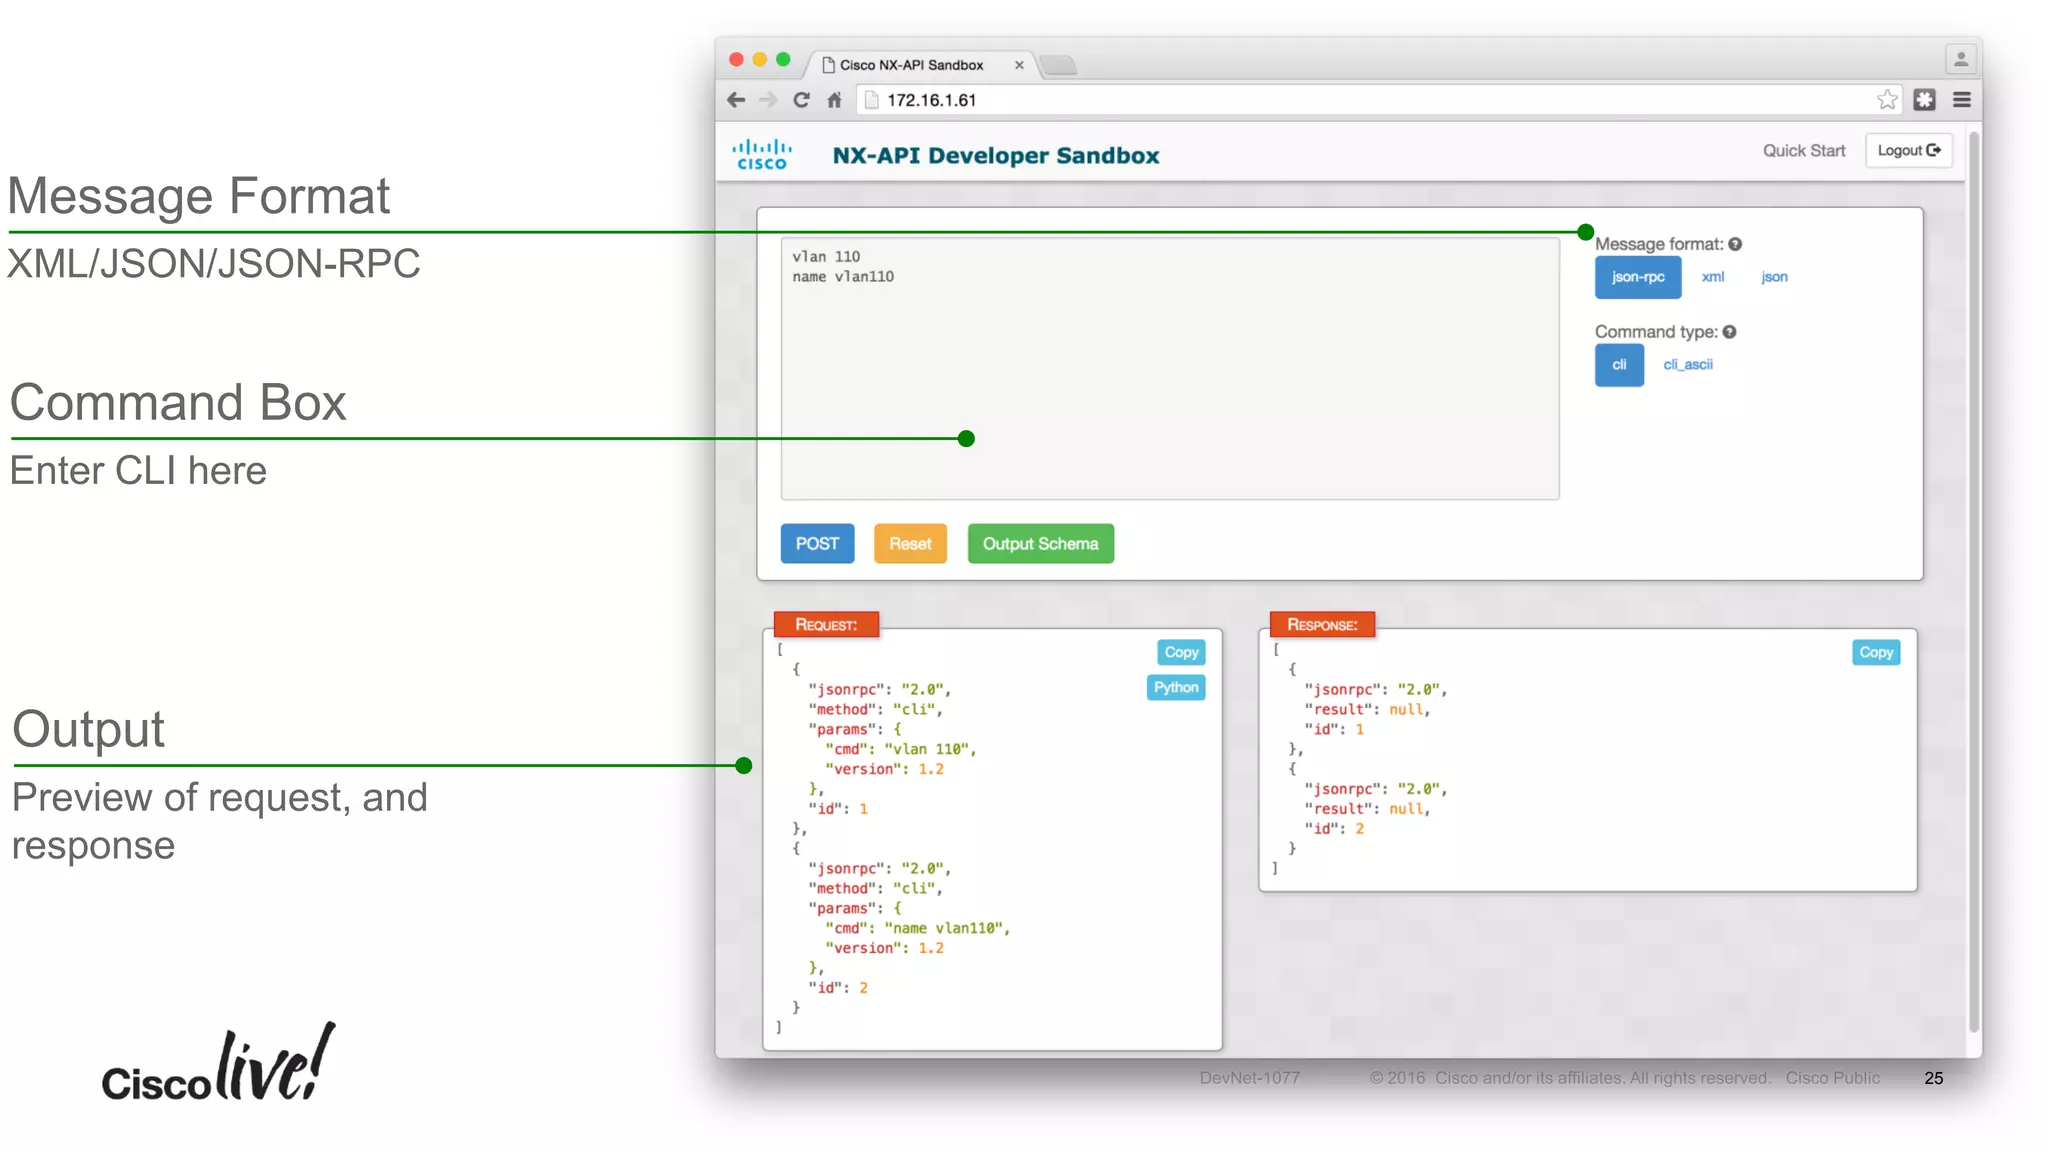Open the browser hamburger menu
2048x1152 pixels.
coord(1961,100)
